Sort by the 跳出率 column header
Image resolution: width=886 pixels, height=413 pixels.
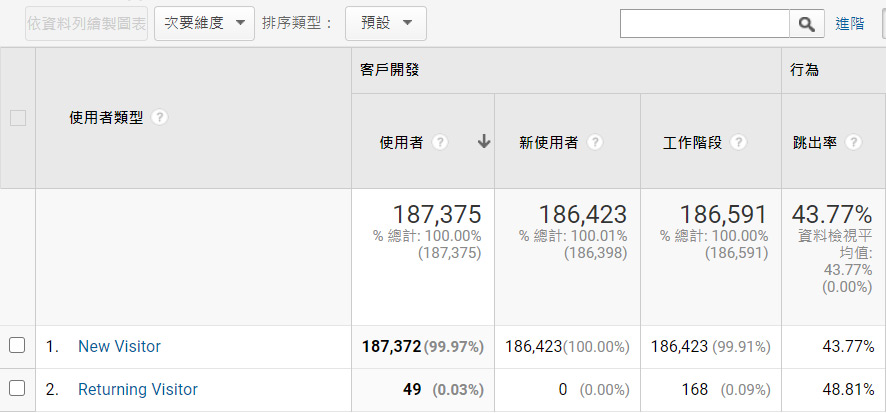pos(814,143)
